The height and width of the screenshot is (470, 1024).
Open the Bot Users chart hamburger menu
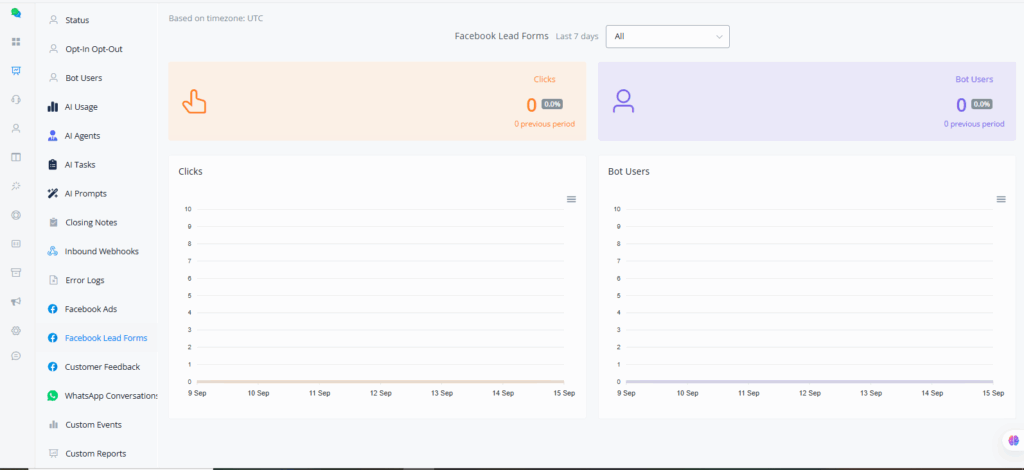pos(1000,199)
